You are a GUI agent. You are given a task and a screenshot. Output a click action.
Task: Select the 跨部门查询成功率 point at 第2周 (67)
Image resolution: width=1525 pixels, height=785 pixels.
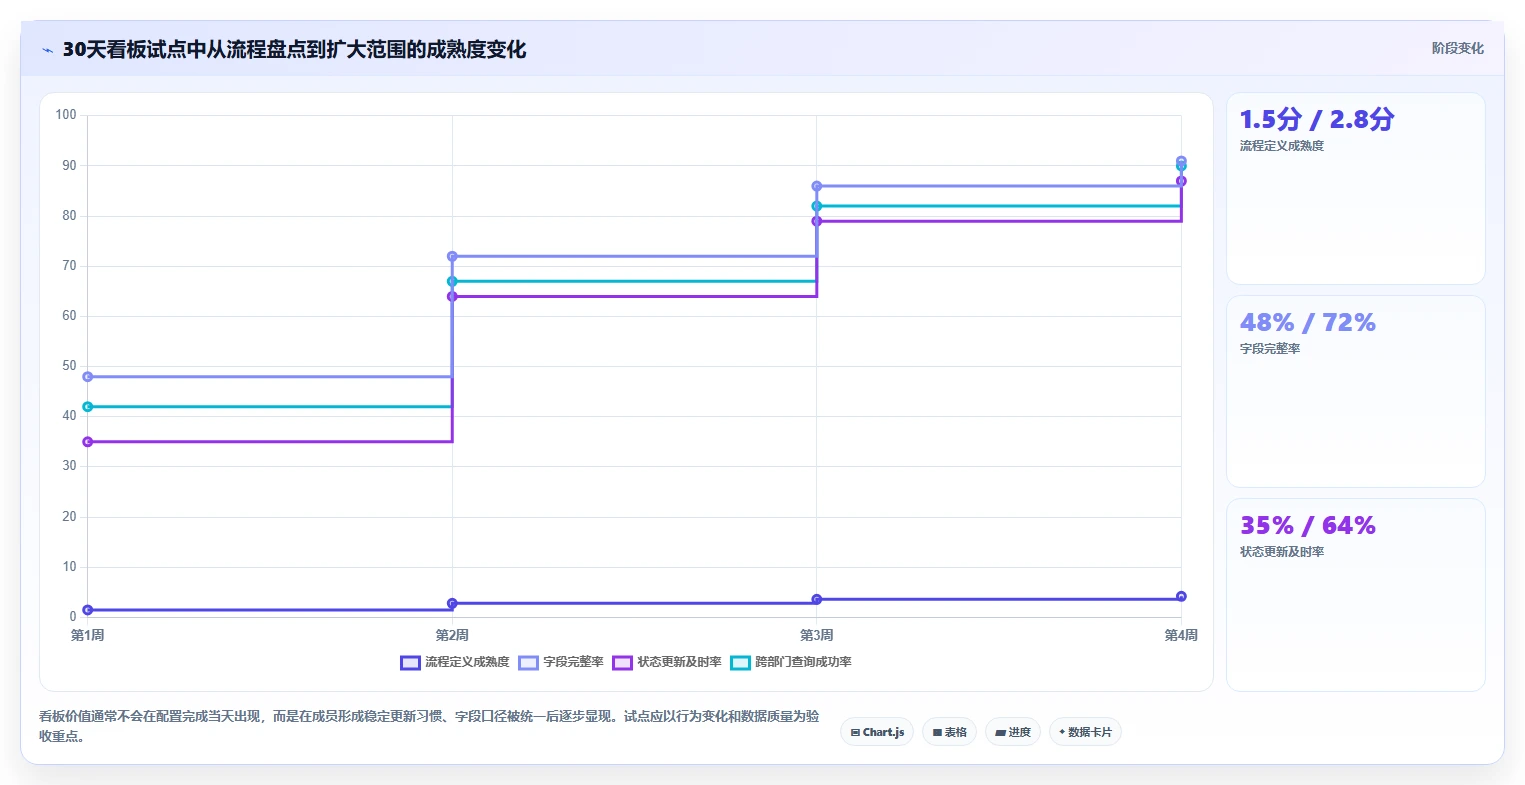(452, 282)
